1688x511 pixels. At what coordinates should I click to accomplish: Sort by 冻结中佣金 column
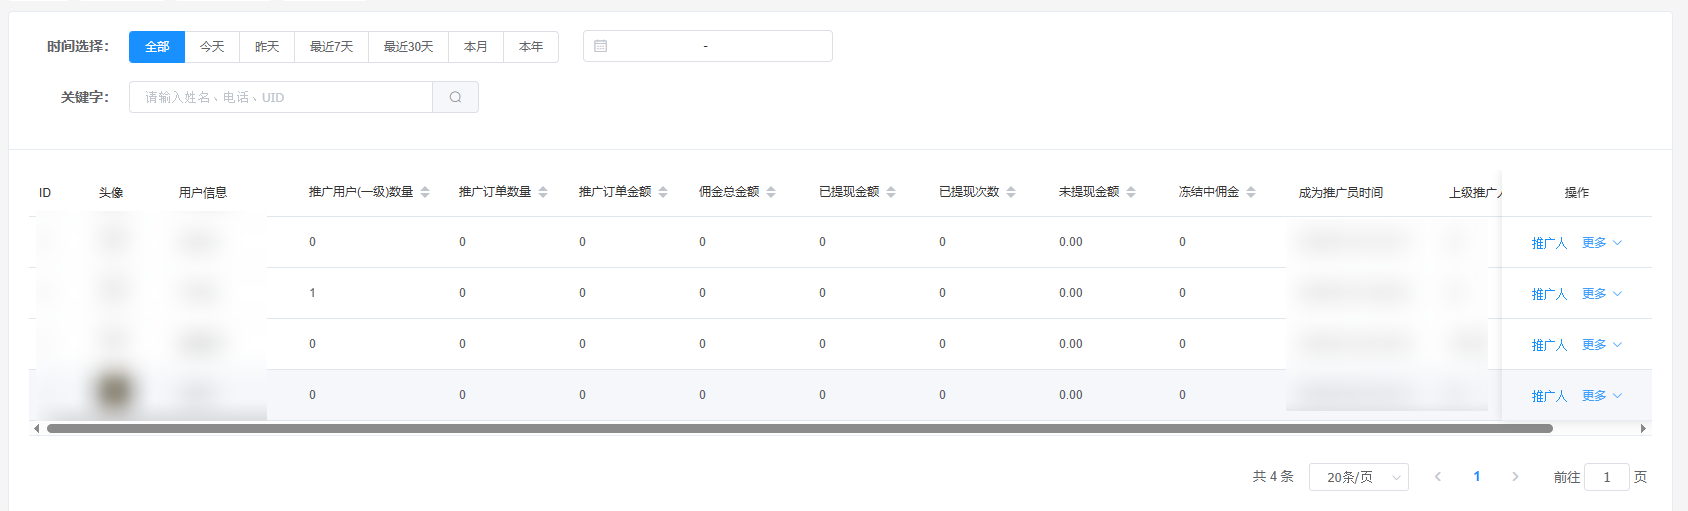(x=1251, y=192)
